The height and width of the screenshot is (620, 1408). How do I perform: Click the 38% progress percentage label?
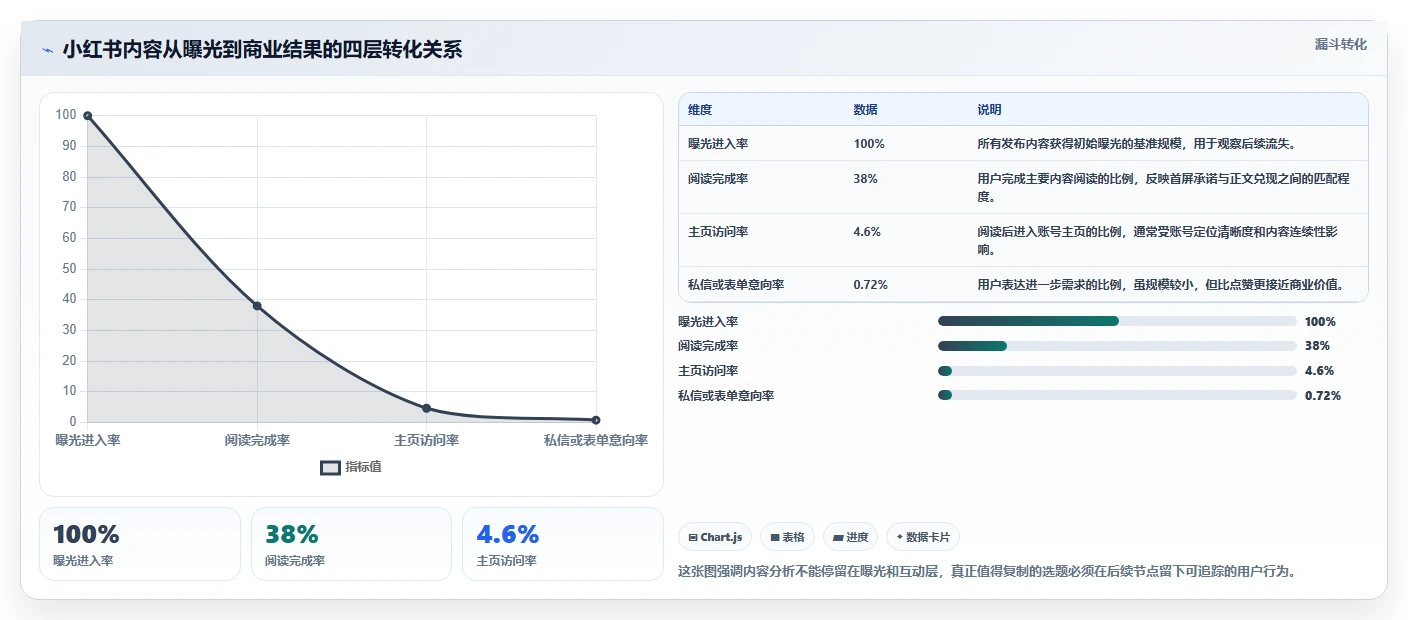[x=1317, y=346]
